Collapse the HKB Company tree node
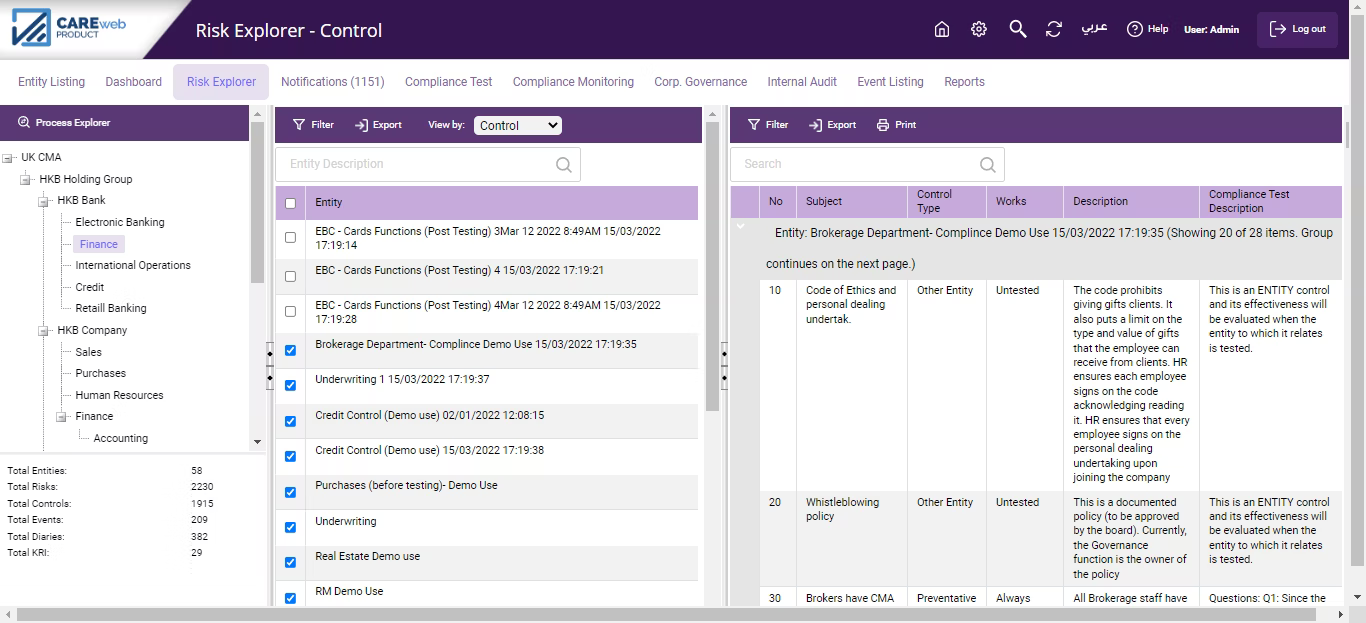The height and width of the screenshot is (623, 1366). coord(42,330)
